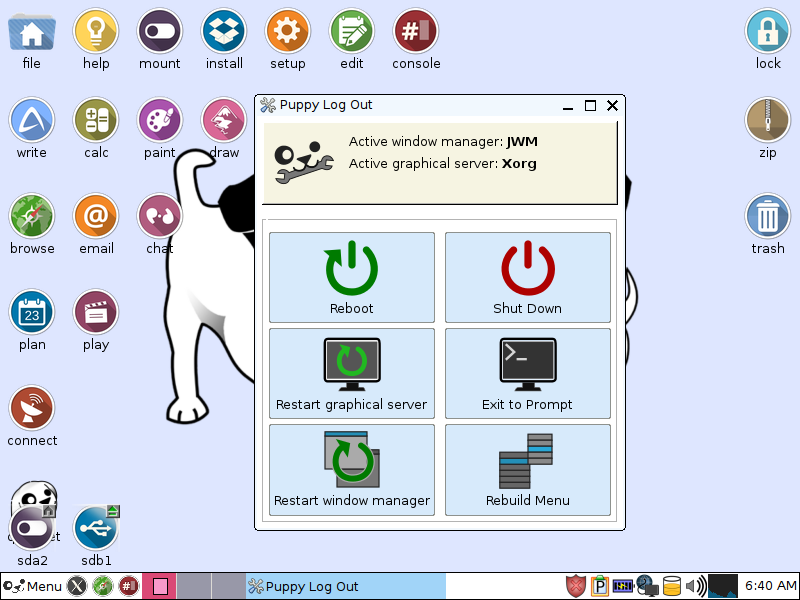Click the Puppy Log Out title bar icon
Viewport: 800px width, 600px height.
268,105
